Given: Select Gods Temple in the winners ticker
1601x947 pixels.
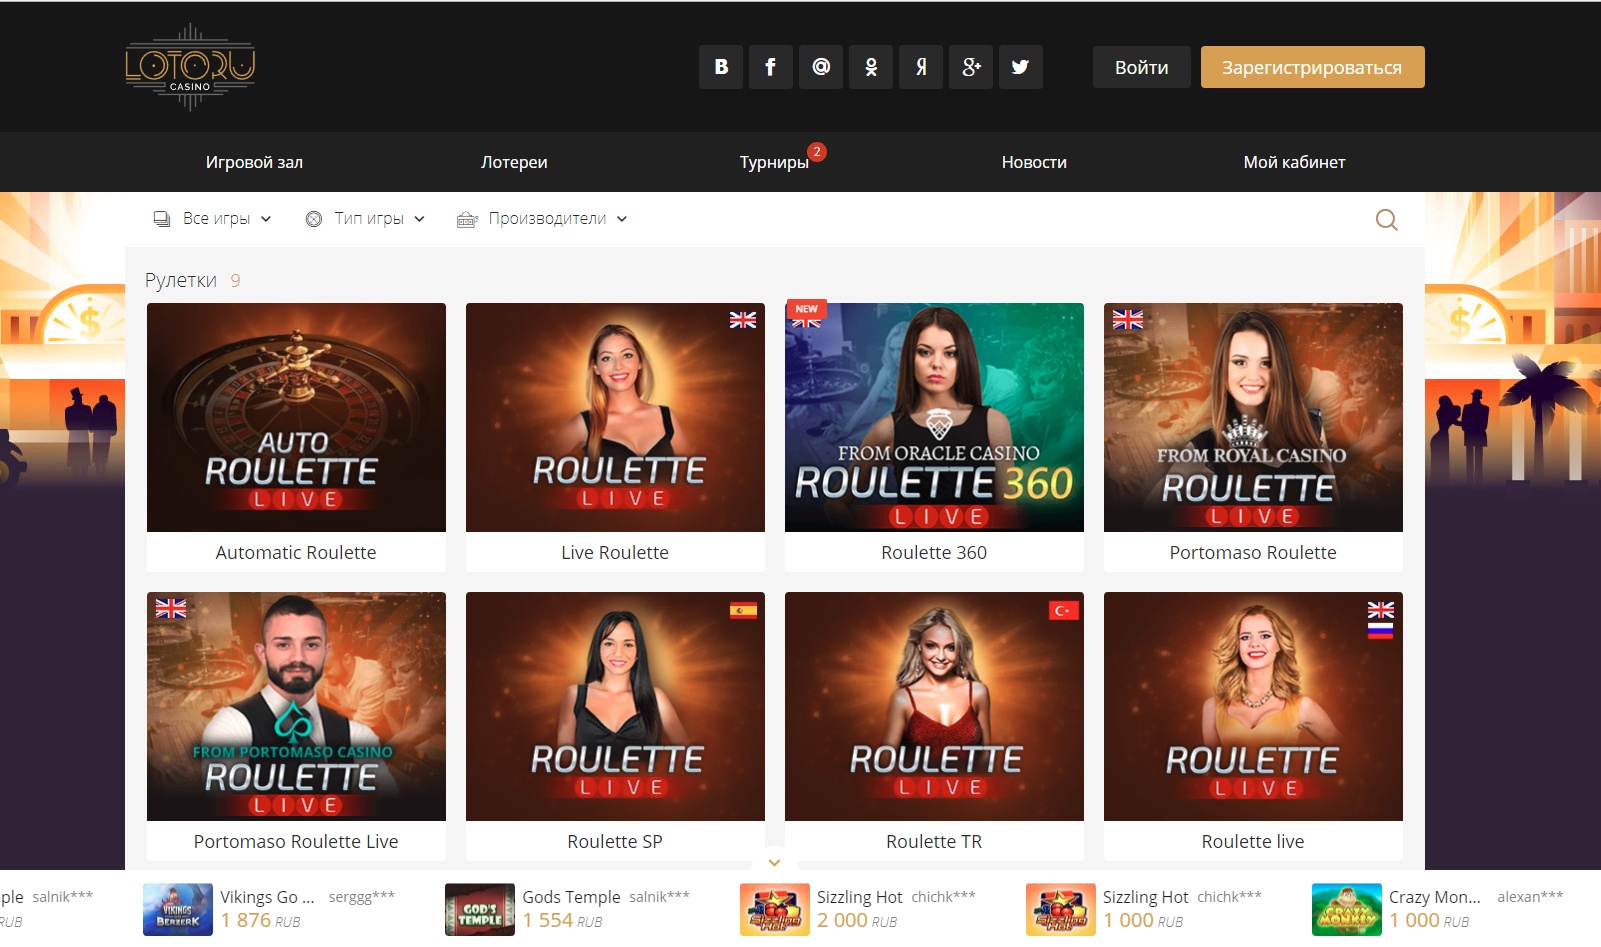Looking at the screenshot, I should pyautogui.click(x=571, y=897).
